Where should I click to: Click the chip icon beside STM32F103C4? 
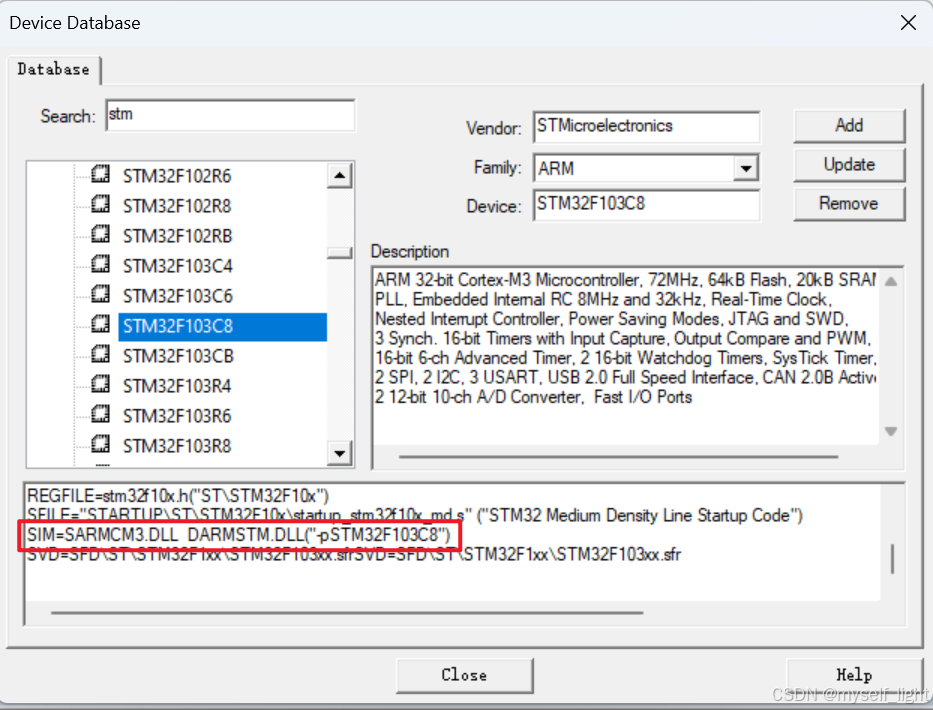tap(101, 264)
